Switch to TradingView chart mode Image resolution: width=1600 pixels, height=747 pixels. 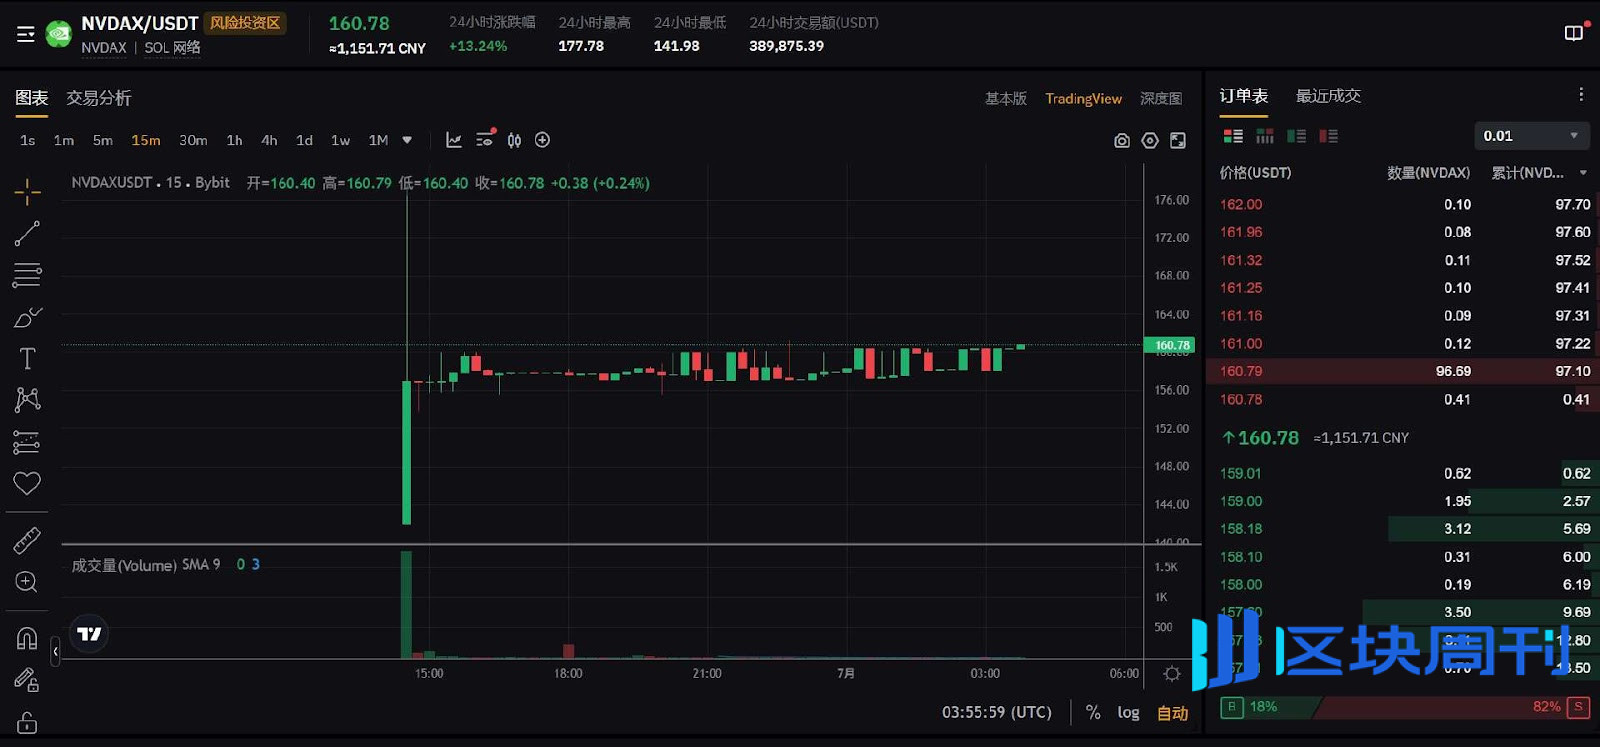pos(1083,98)
